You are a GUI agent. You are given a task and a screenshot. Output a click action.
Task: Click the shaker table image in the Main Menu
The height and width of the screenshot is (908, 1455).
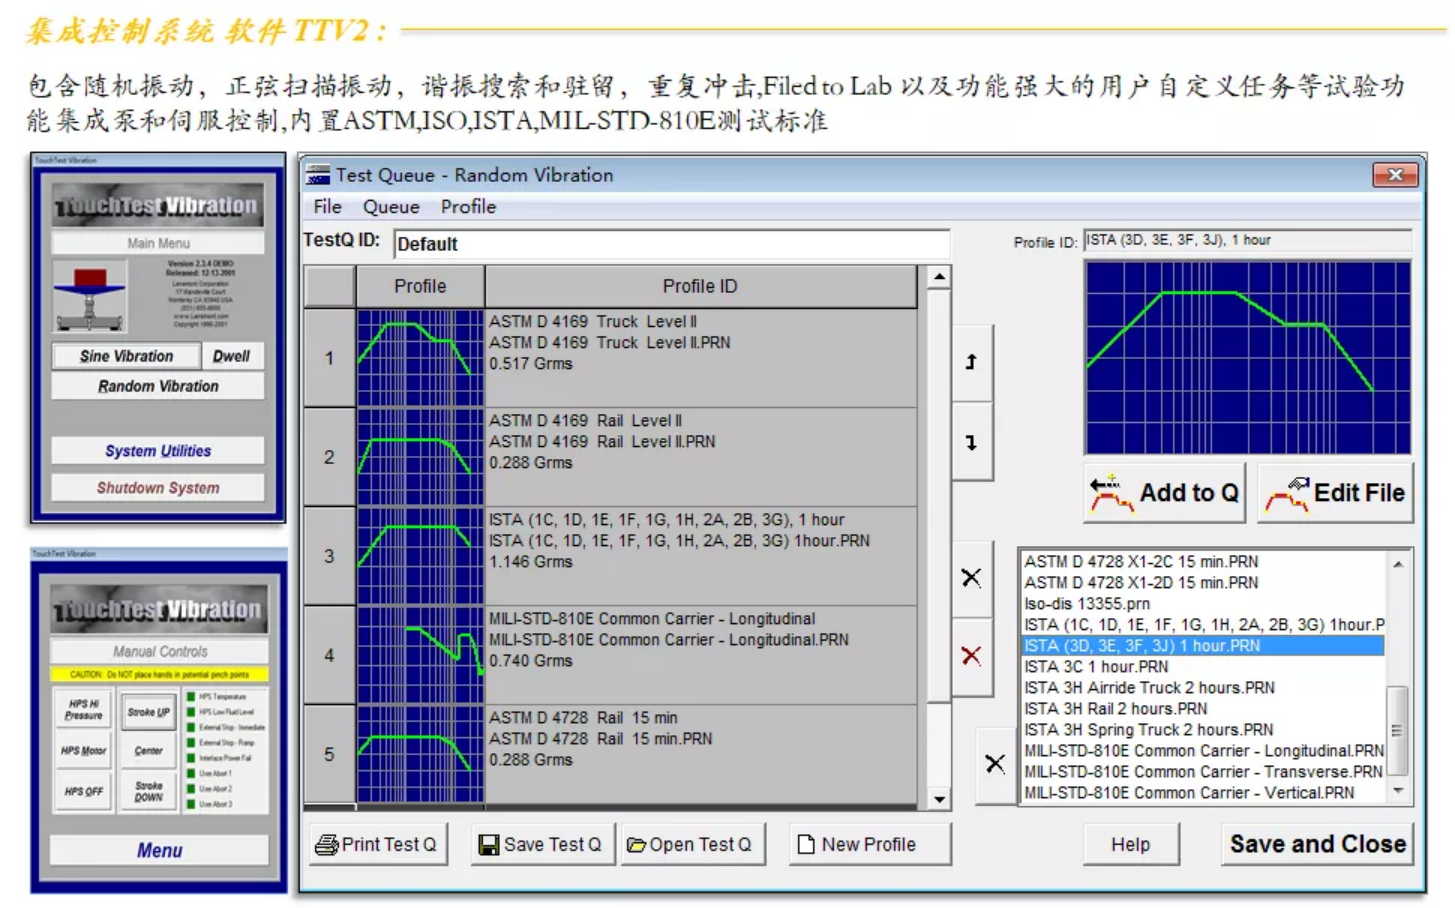[90, 297]
